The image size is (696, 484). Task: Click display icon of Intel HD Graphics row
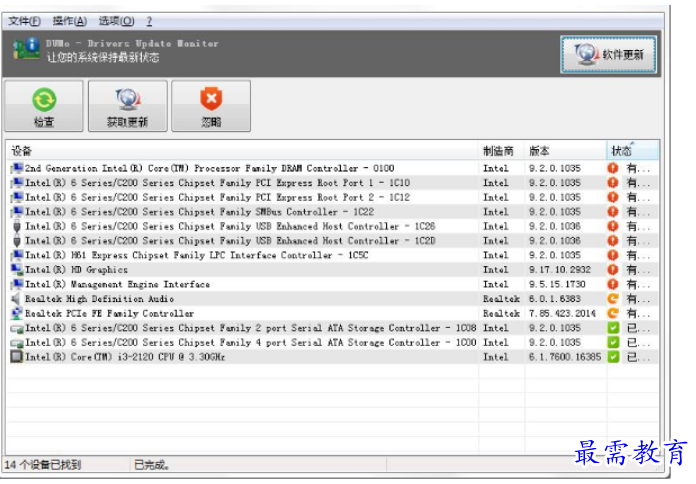[x=17, y=270]
